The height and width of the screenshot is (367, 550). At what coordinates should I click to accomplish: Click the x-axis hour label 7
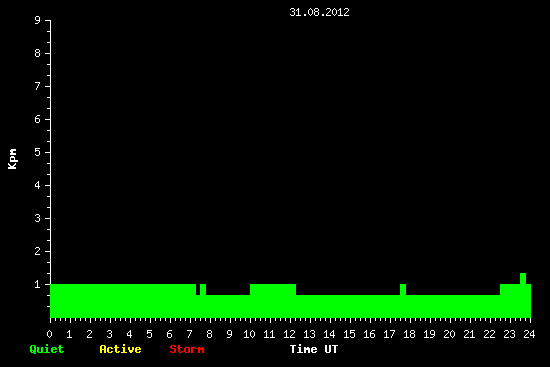point(189,334)
